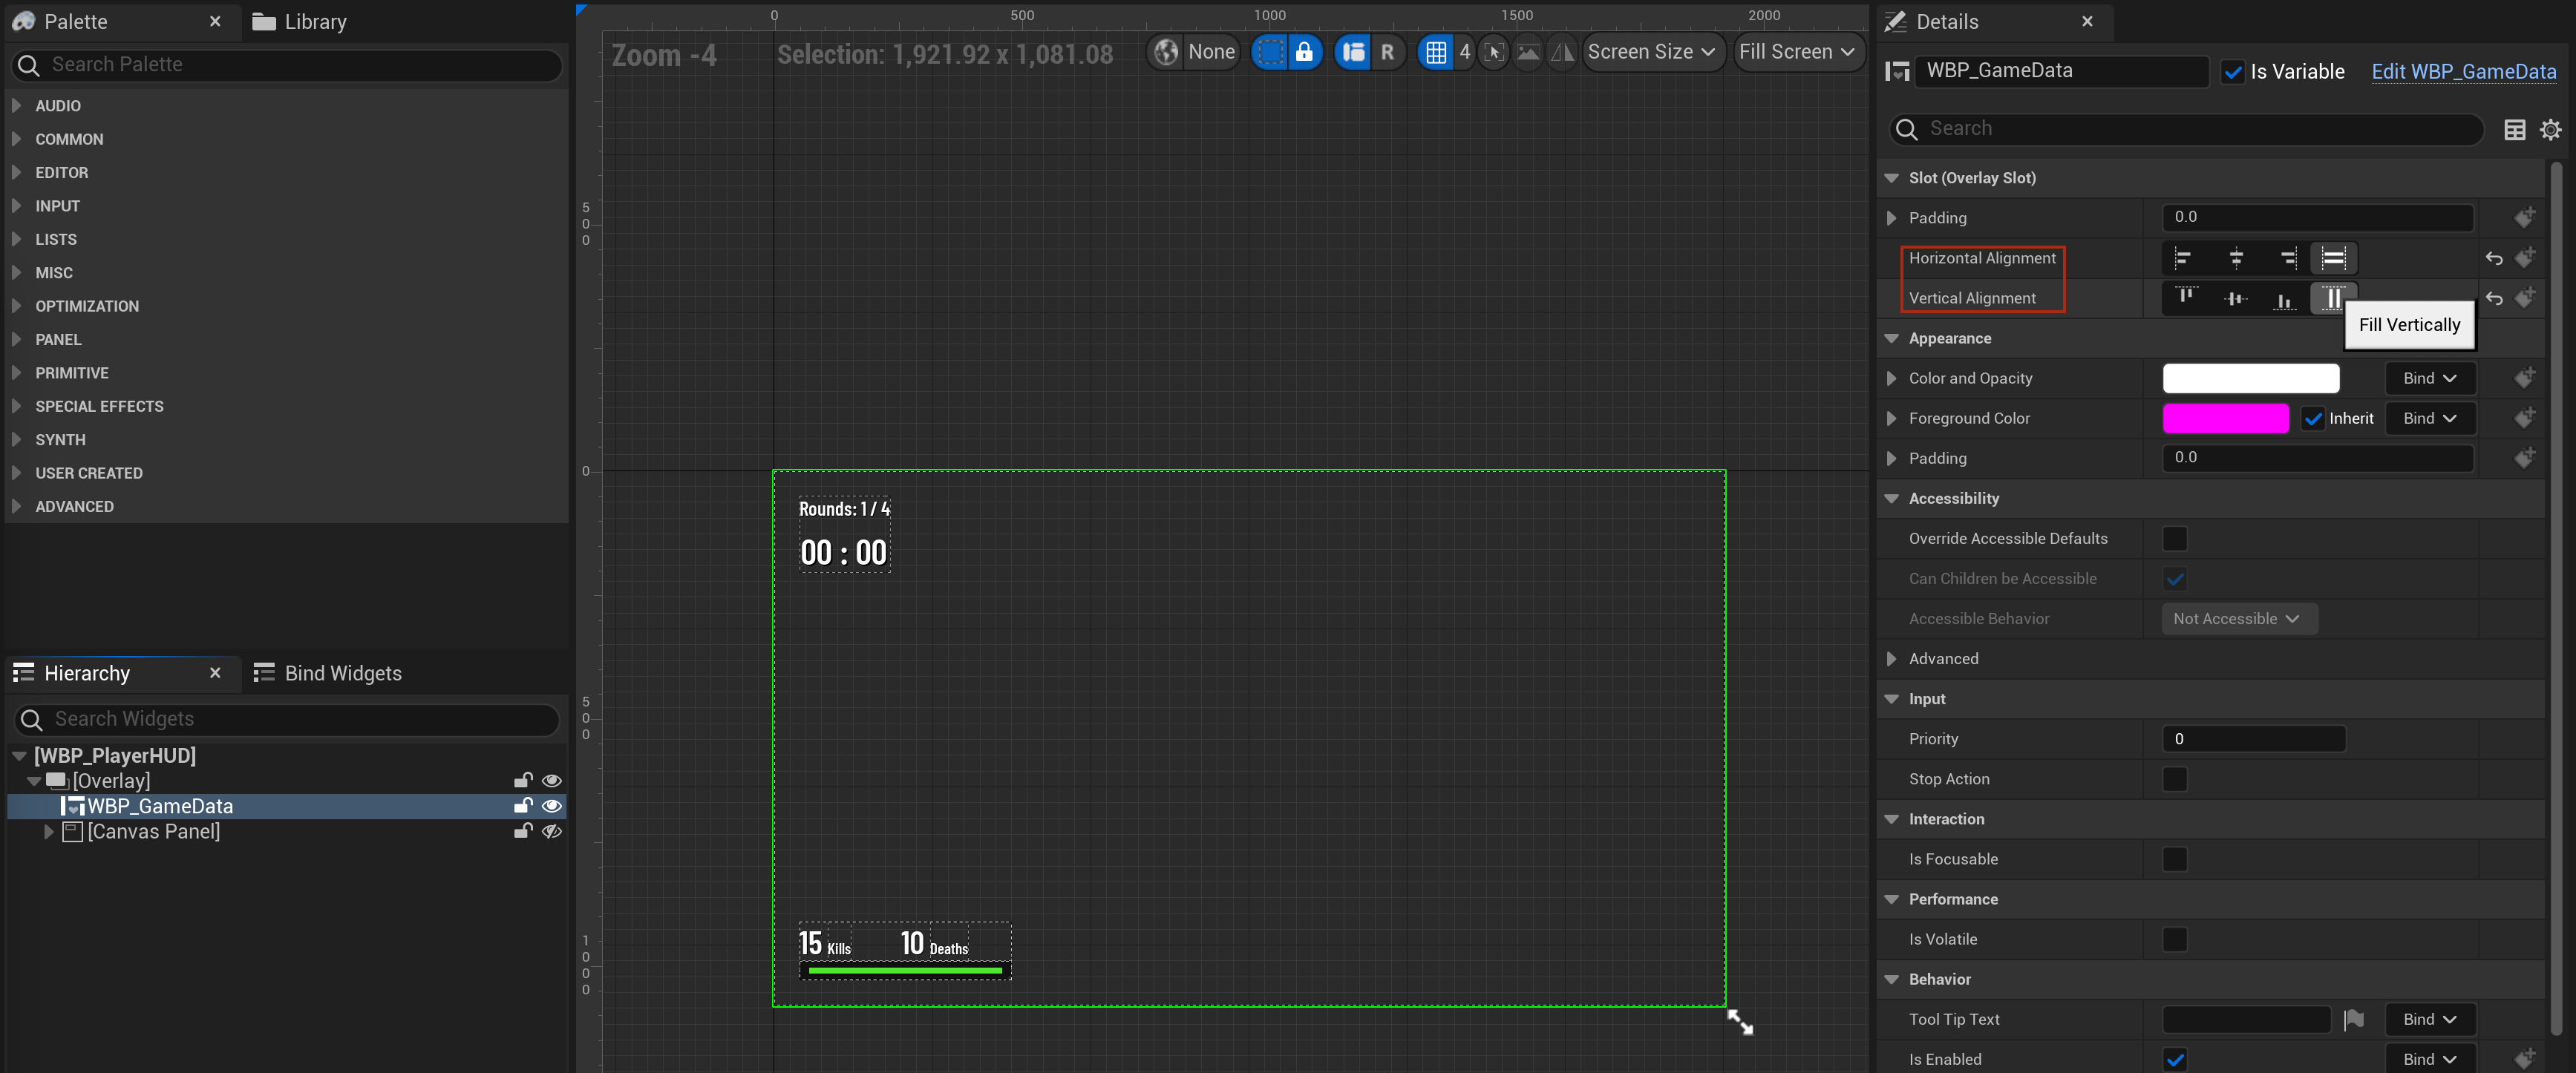This screenshot has width=2576, height=1073.
Task: Click the magenta Foreground Color swatch
Action: pos(2225,418)
